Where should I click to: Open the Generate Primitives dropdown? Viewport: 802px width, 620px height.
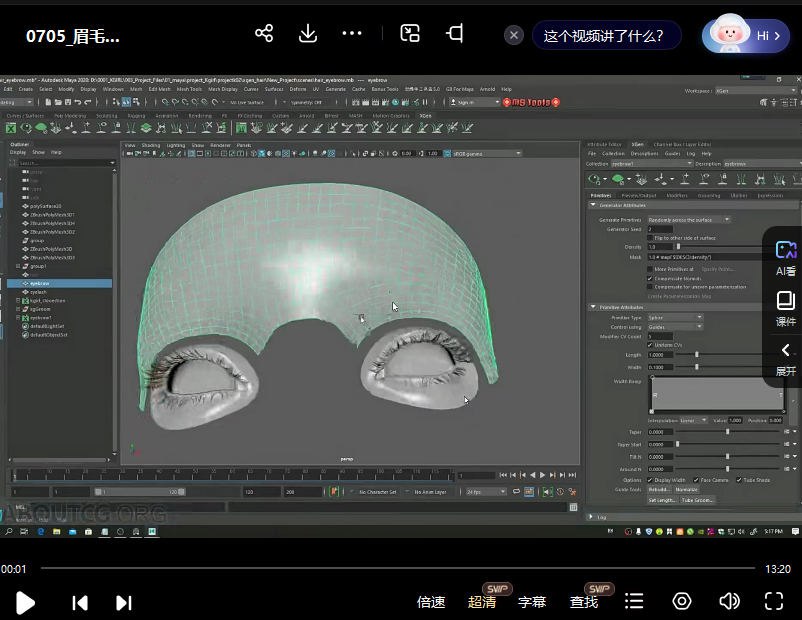726,219
